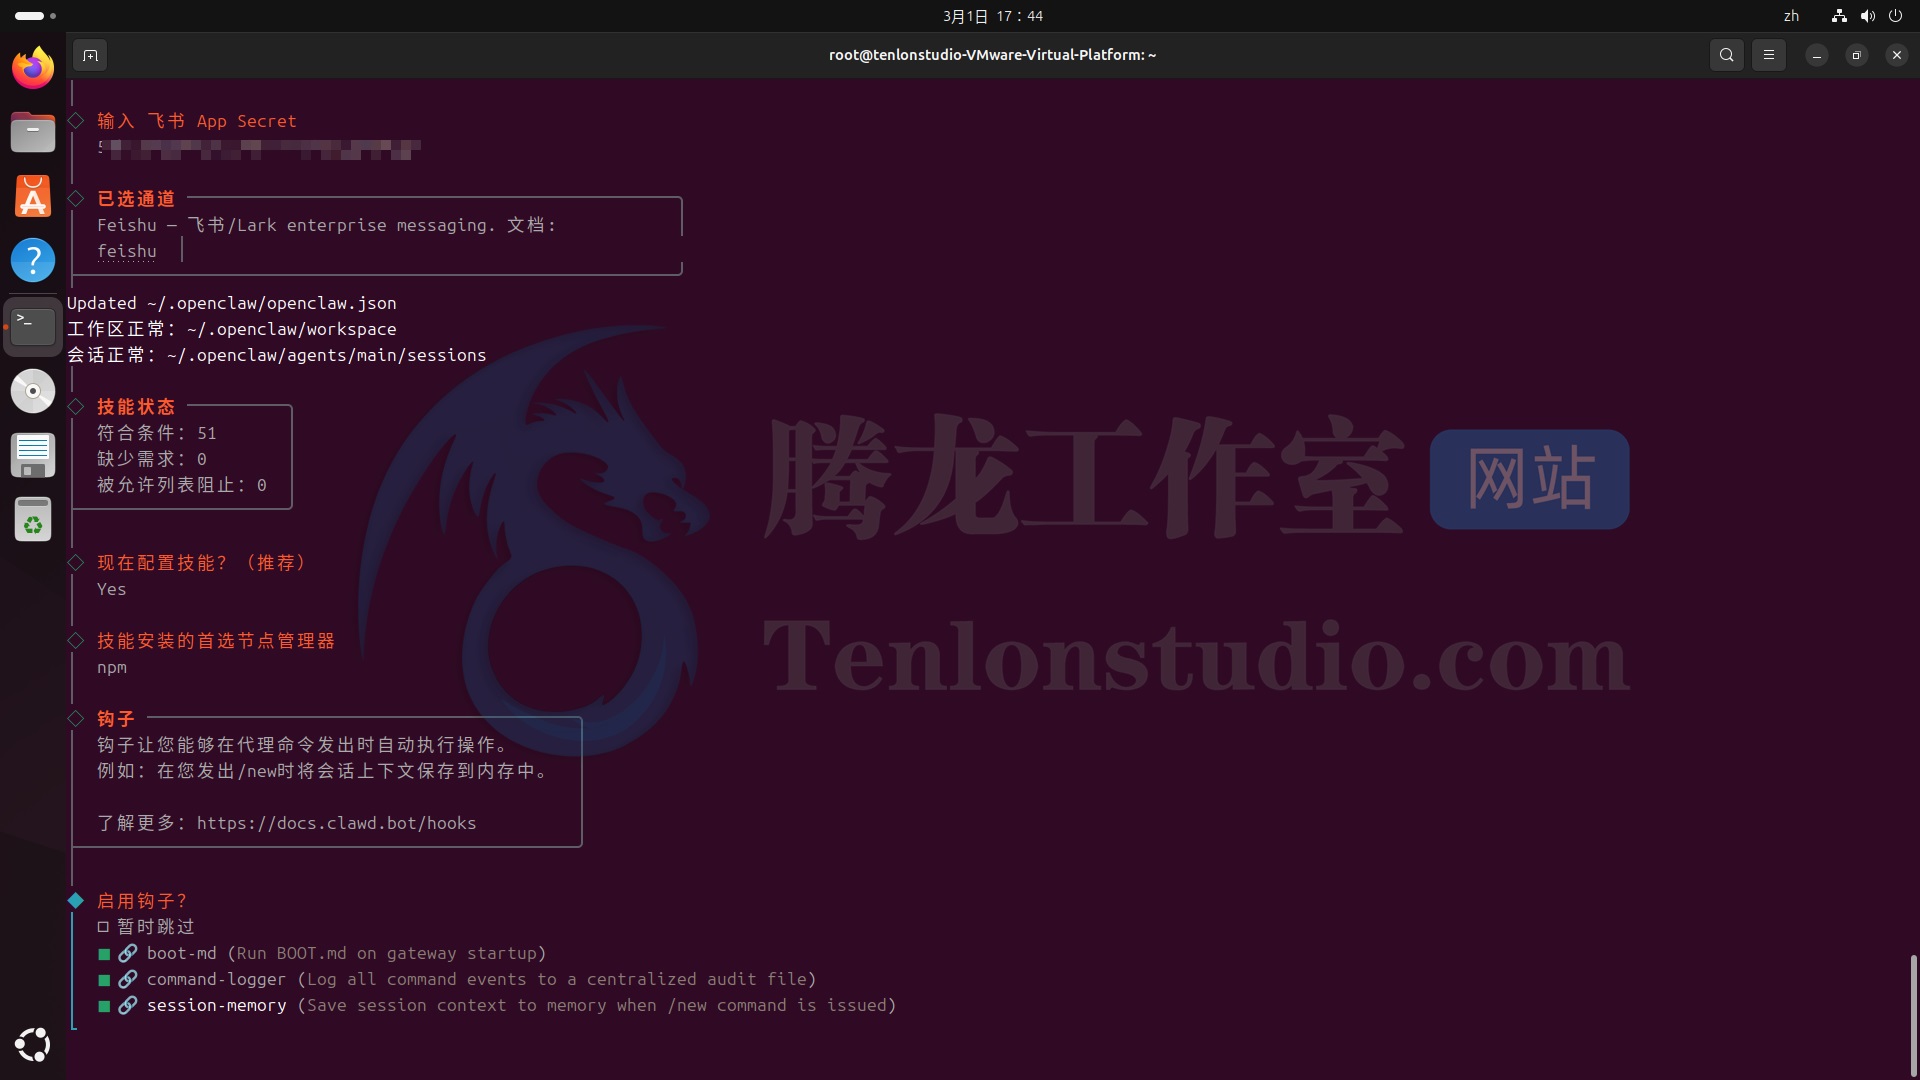Open the date and time calendar
The height and width of the screenshot is (1080, 1920).
coord(992,16)
